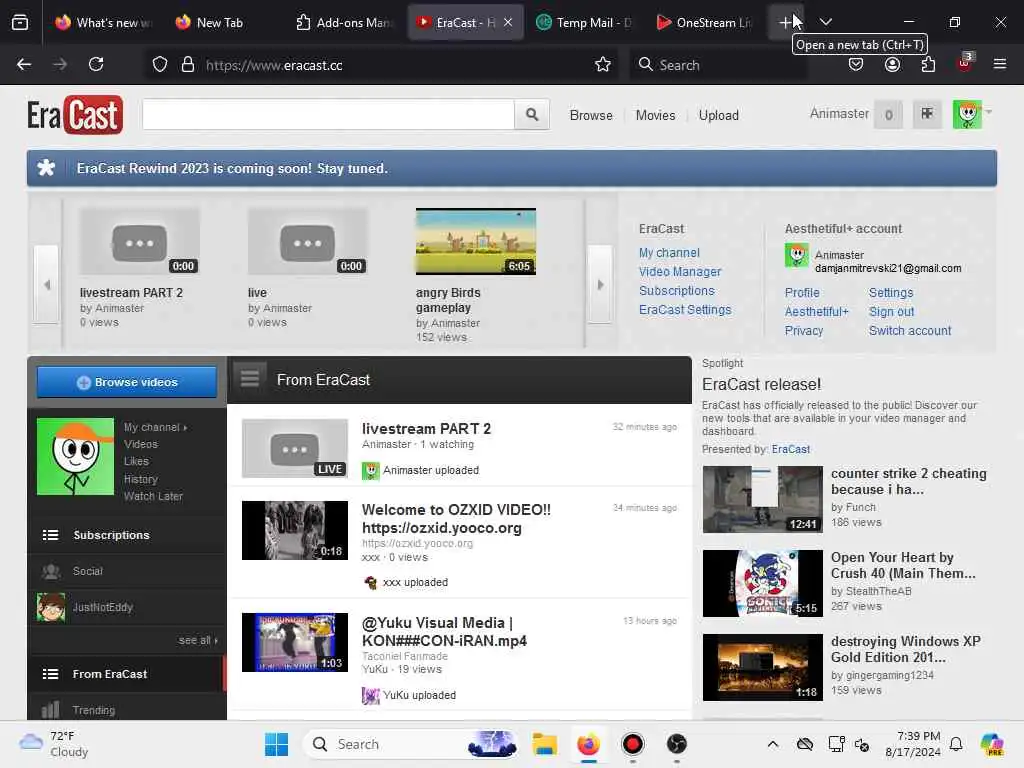Expand the arrow beside header avatar
The image size is (1024, 768).
pos(989,112)
